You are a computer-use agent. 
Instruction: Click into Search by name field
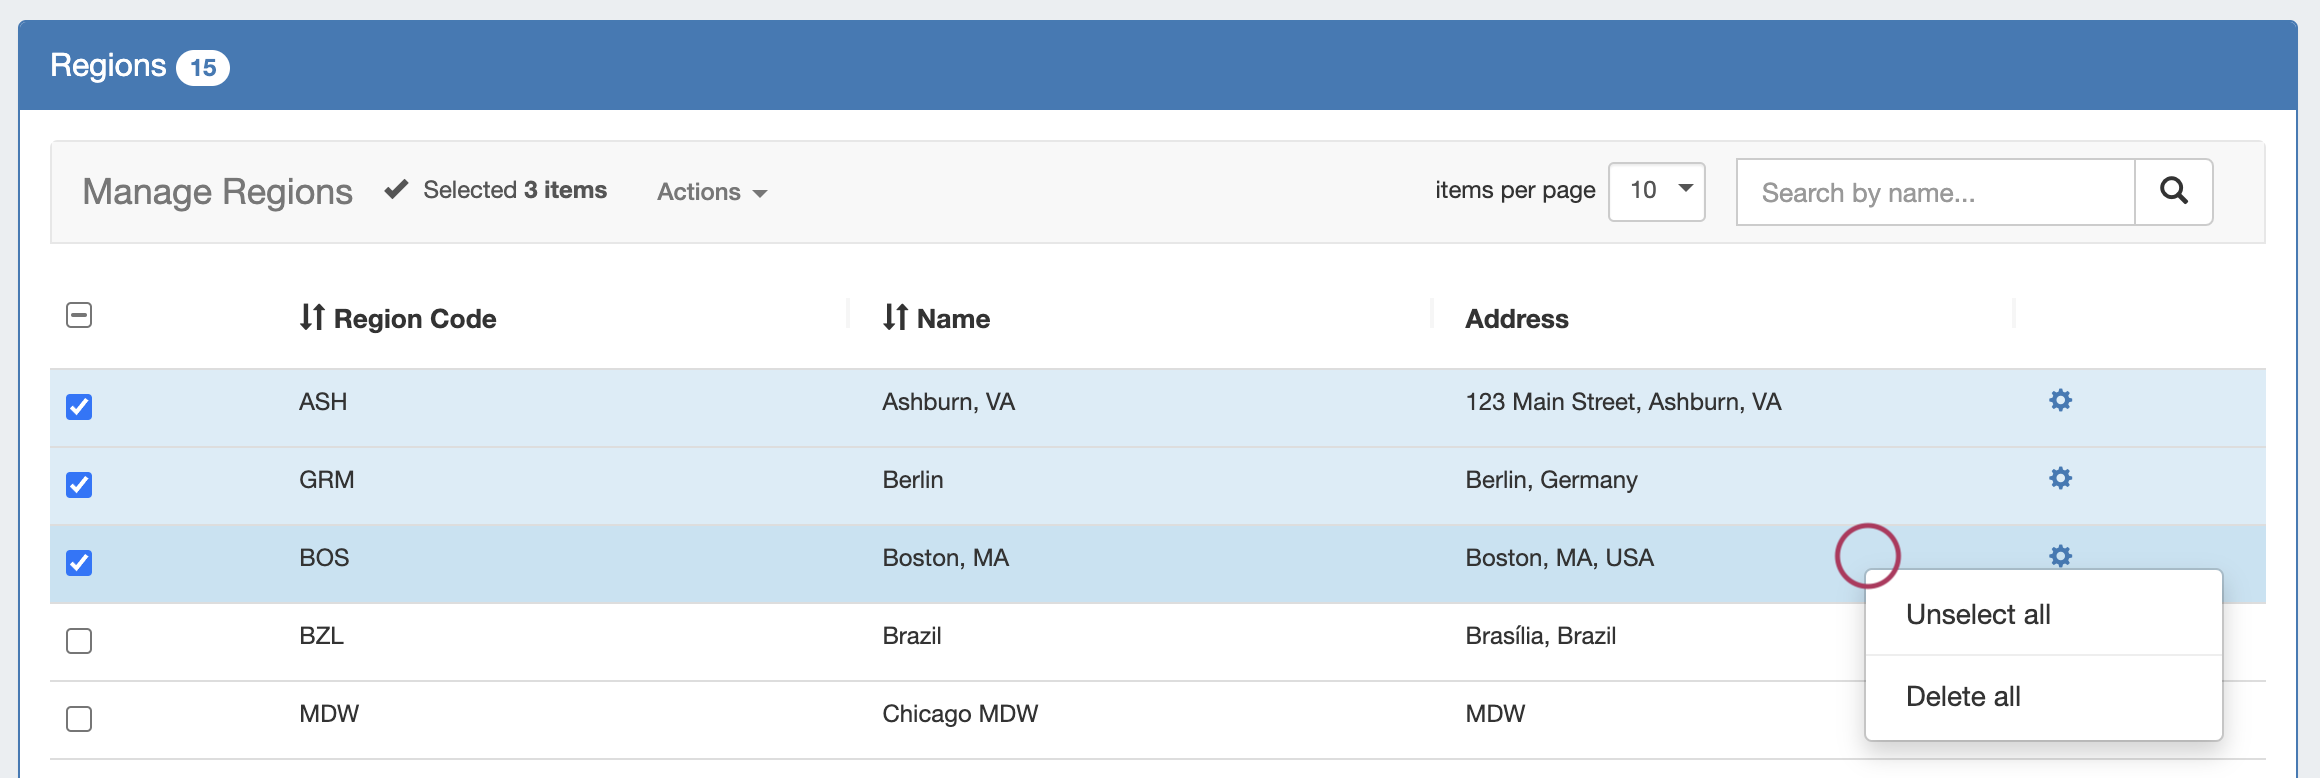pos(1934,192)
